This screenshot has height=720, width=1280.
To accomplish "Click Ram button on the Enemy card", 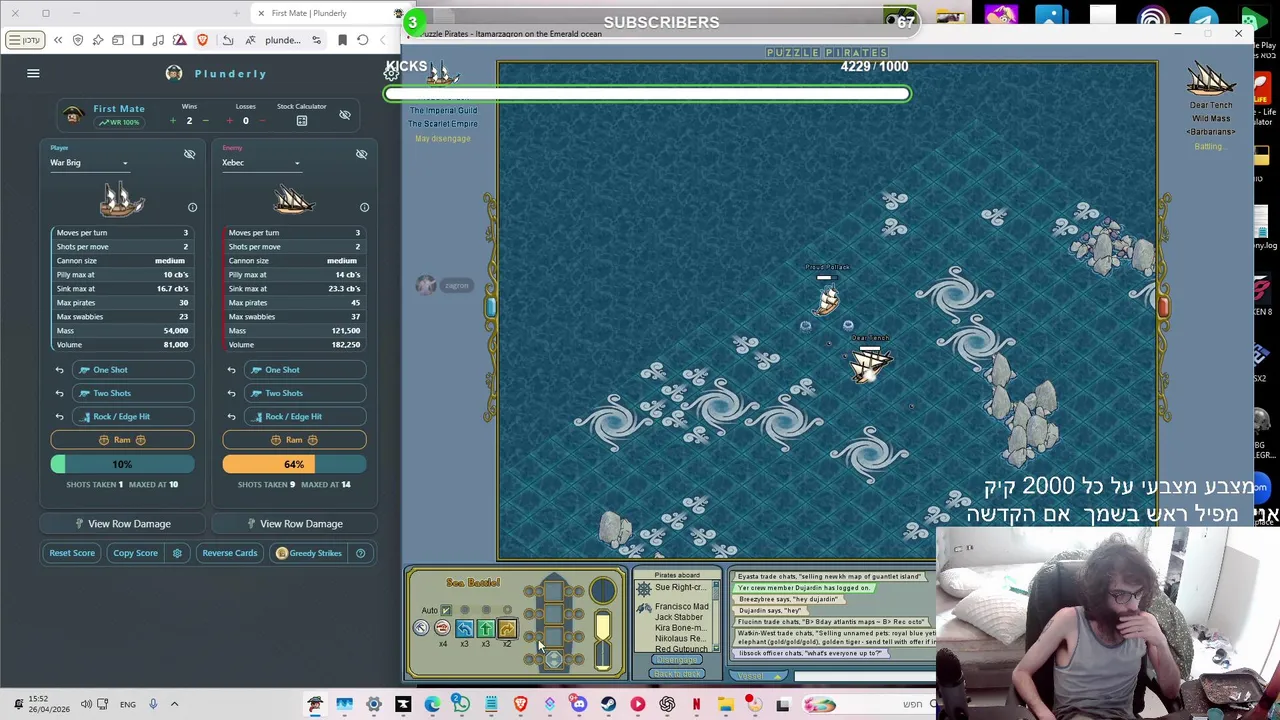I will point(294,440).
